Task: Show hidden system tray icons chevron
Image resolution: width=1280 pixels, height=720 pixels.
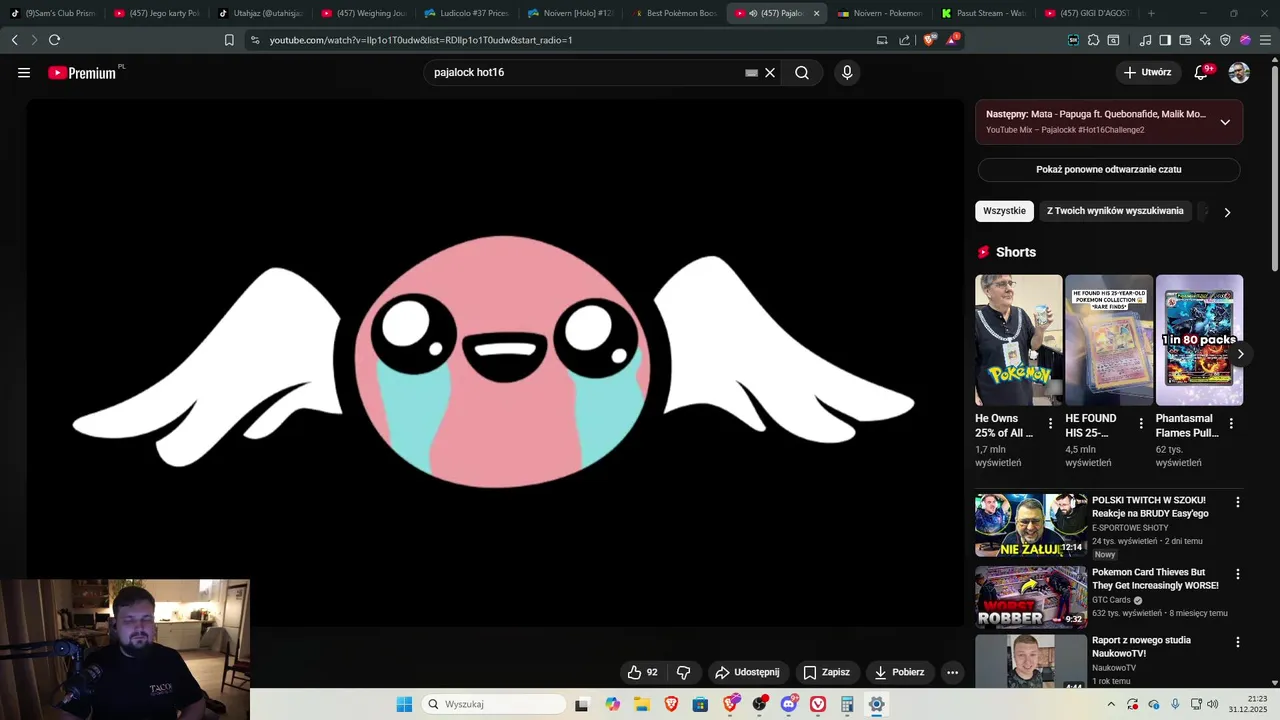Action: click(1111, 704)
